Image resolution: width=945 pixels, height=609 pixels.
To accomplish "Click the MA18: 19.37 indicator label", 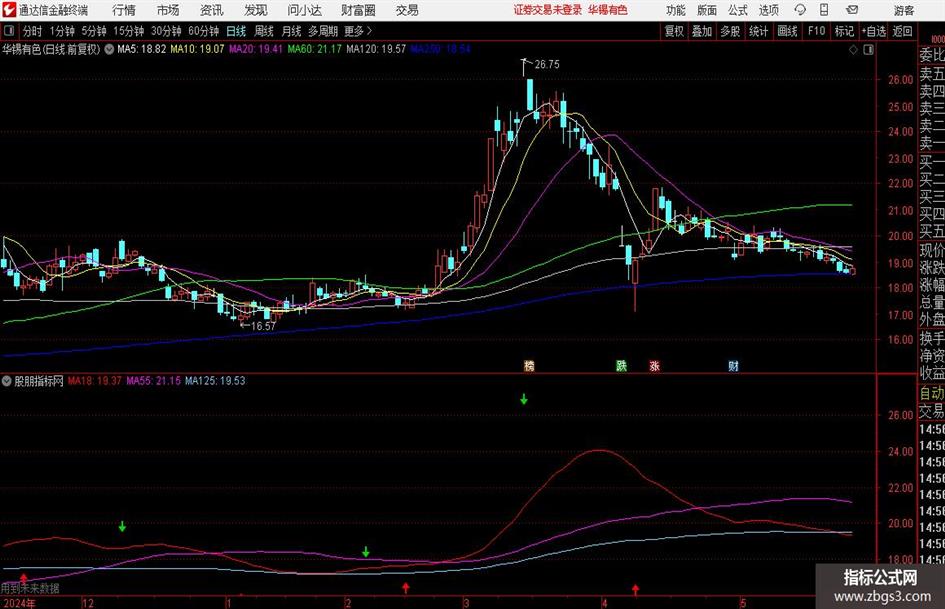I will coord(95,381).
